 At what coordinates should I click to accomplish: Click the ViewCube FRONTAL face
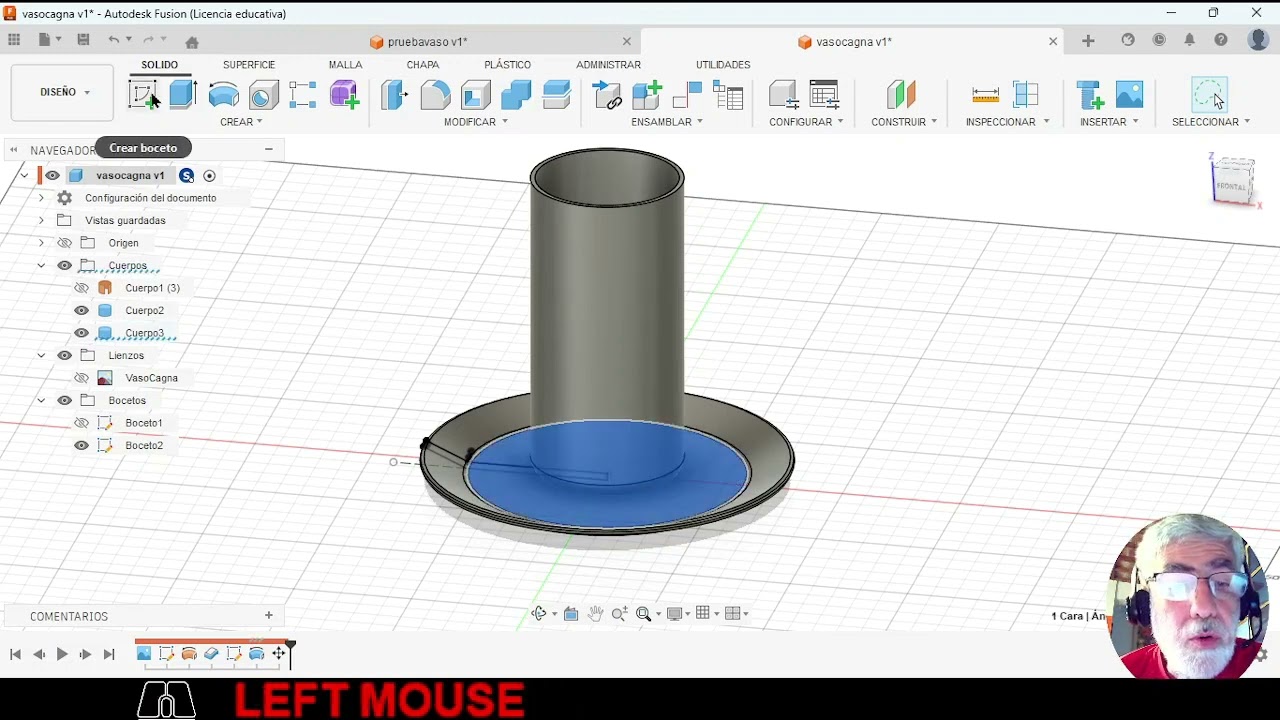click(x=1231, y=186)
